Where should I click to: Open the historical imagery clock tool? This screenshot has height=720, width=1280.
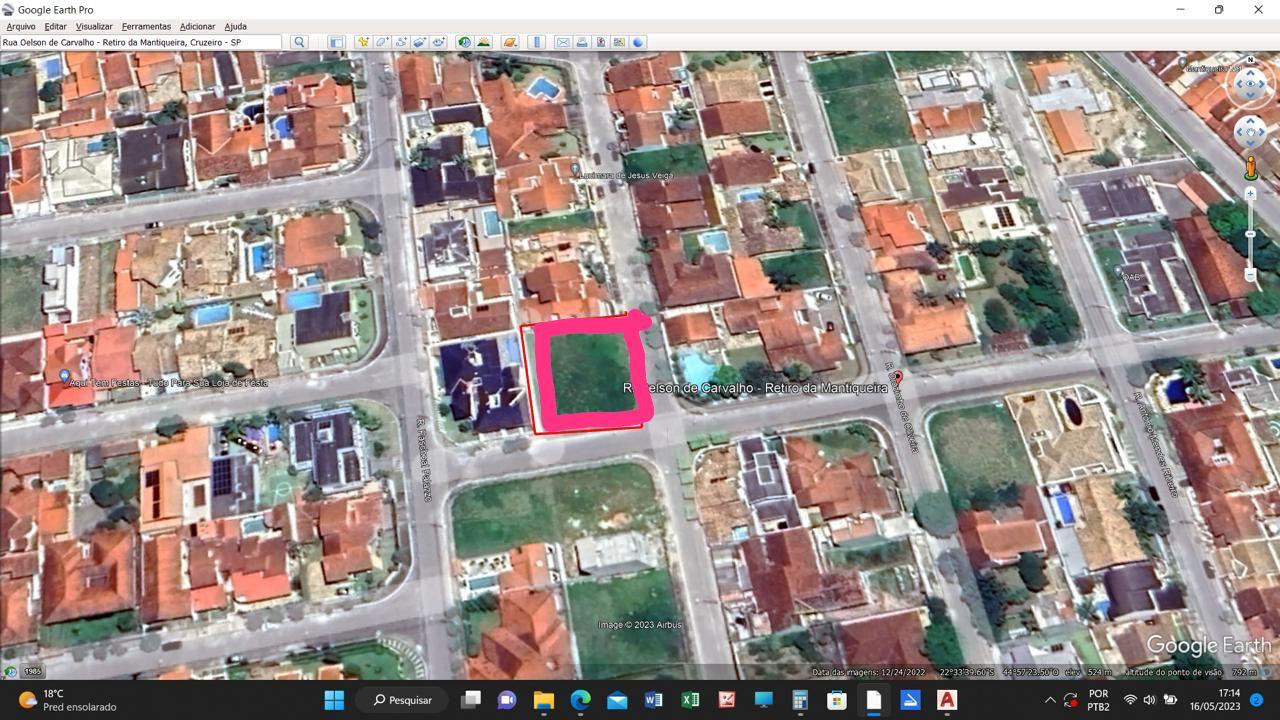coord(464,42)
